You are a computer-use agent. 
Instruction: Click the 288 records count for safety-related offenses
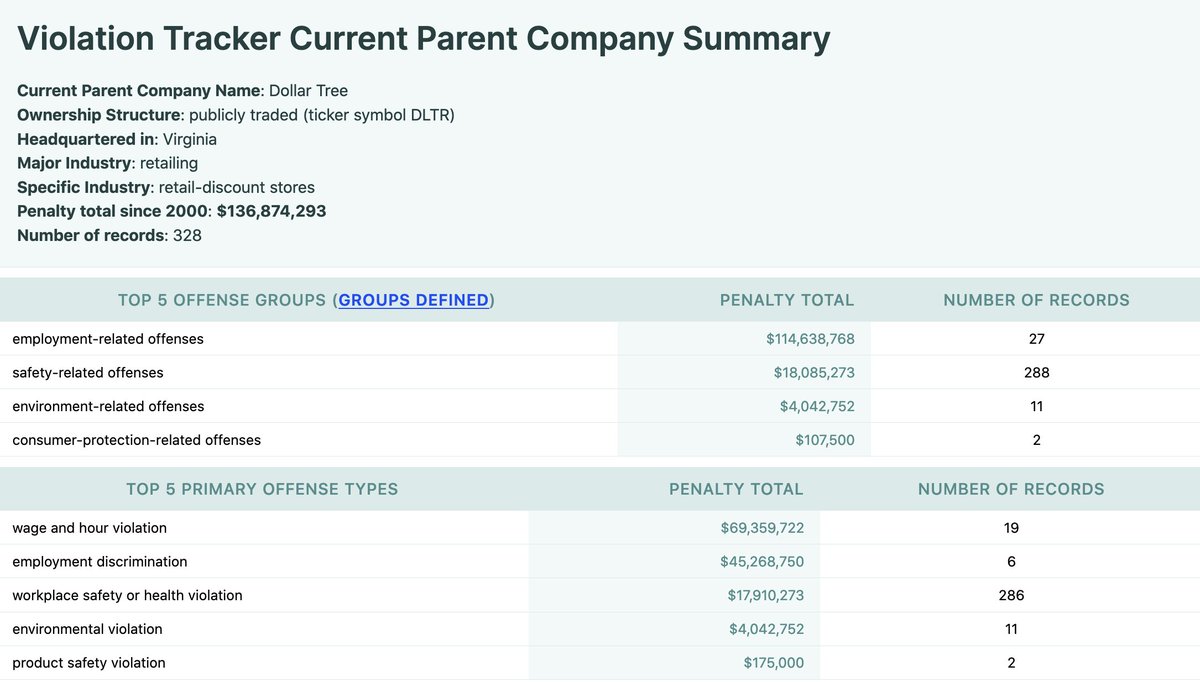pyautogui.click(x=1036, y=373)
